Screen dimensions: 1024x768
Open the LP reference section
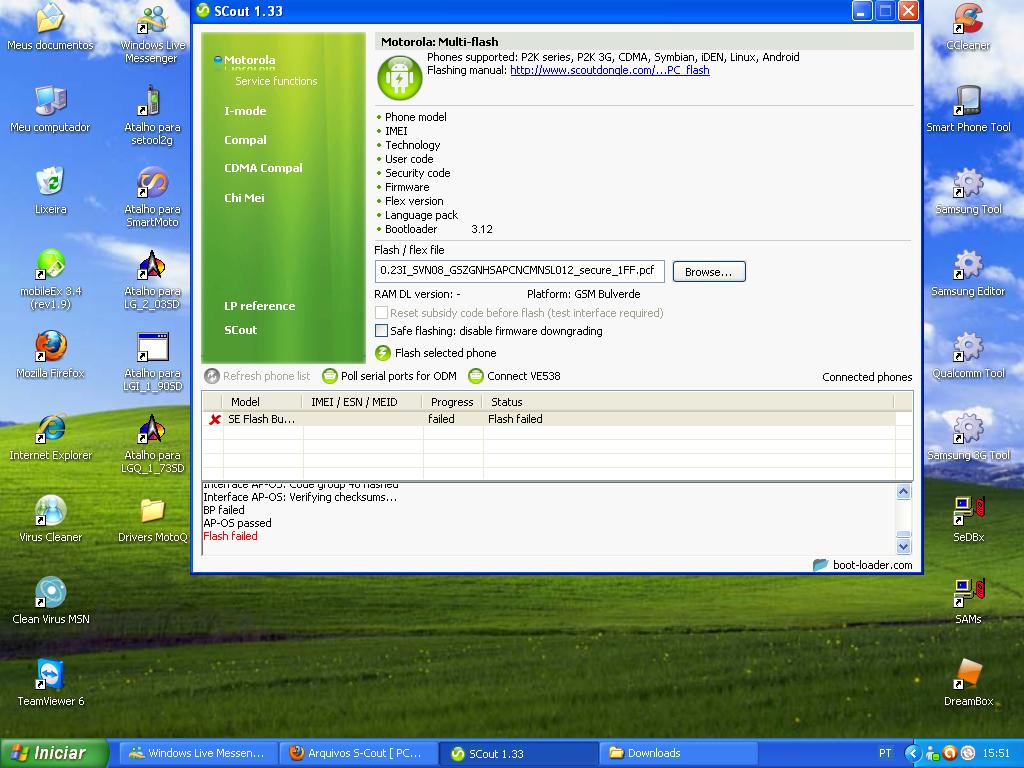259,306
